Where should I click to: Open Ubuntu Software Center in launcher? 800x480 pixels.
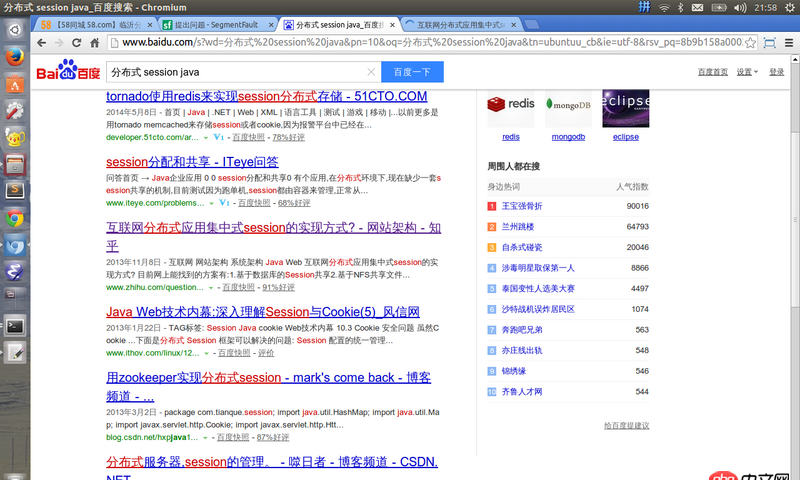[x=15, y=84]
